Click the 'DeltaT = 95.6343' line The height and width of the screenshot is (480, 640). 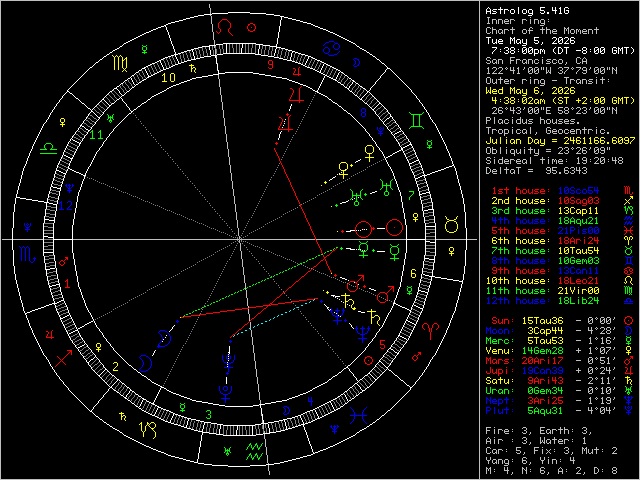pyautogui.click(x=536, y=171)
